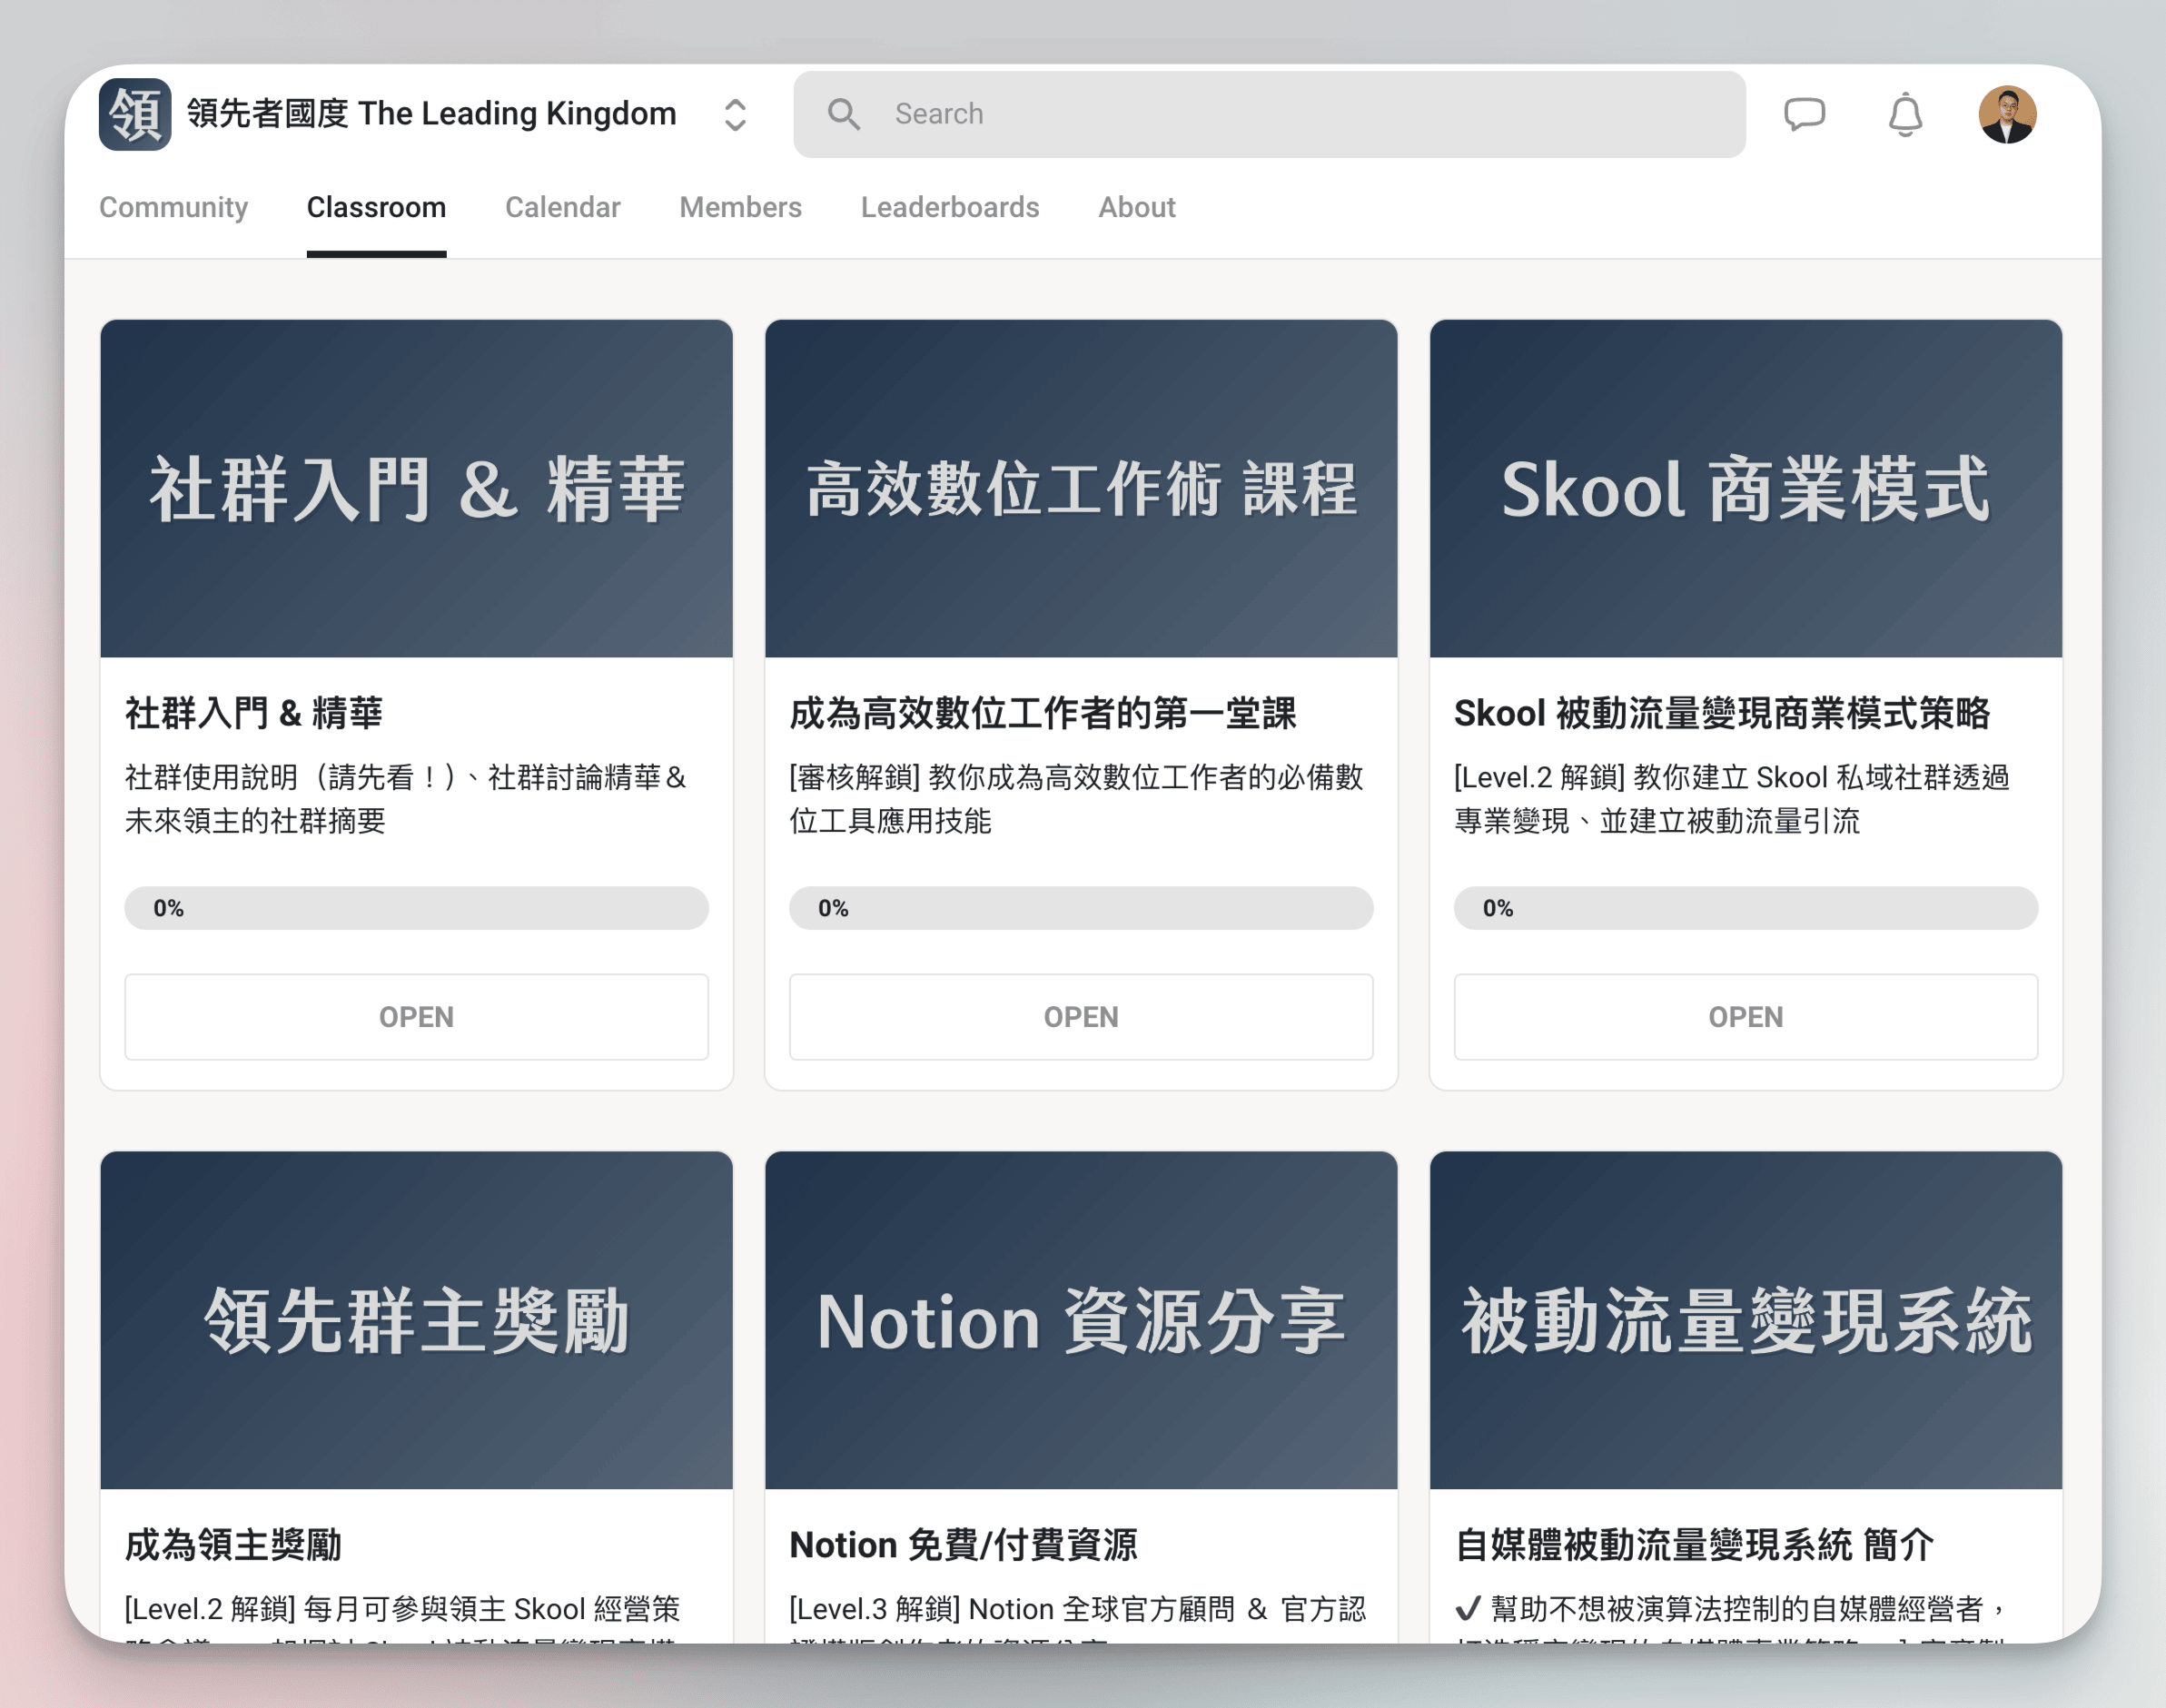
Task: Click the Skool 商業模式 cover thumbnail
Action: coord(1745,489)
